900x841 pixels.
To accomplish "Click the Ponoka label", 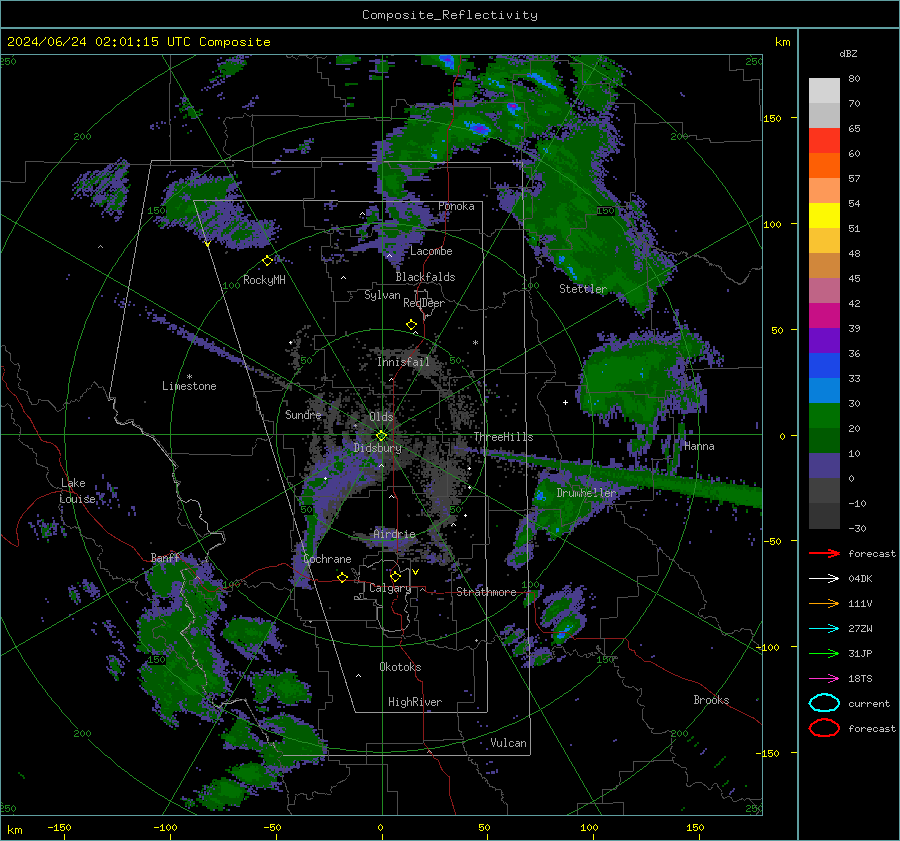I will click(456, 206).
